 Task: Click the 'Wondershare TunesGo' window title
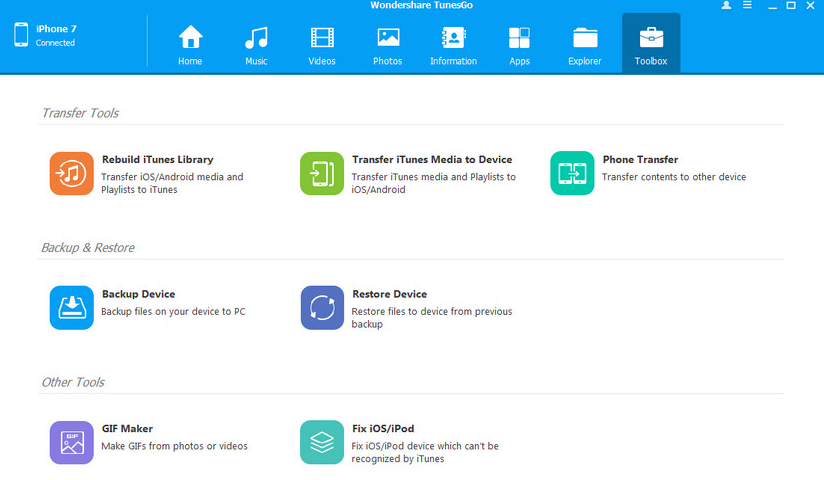[x=421, y=5]
